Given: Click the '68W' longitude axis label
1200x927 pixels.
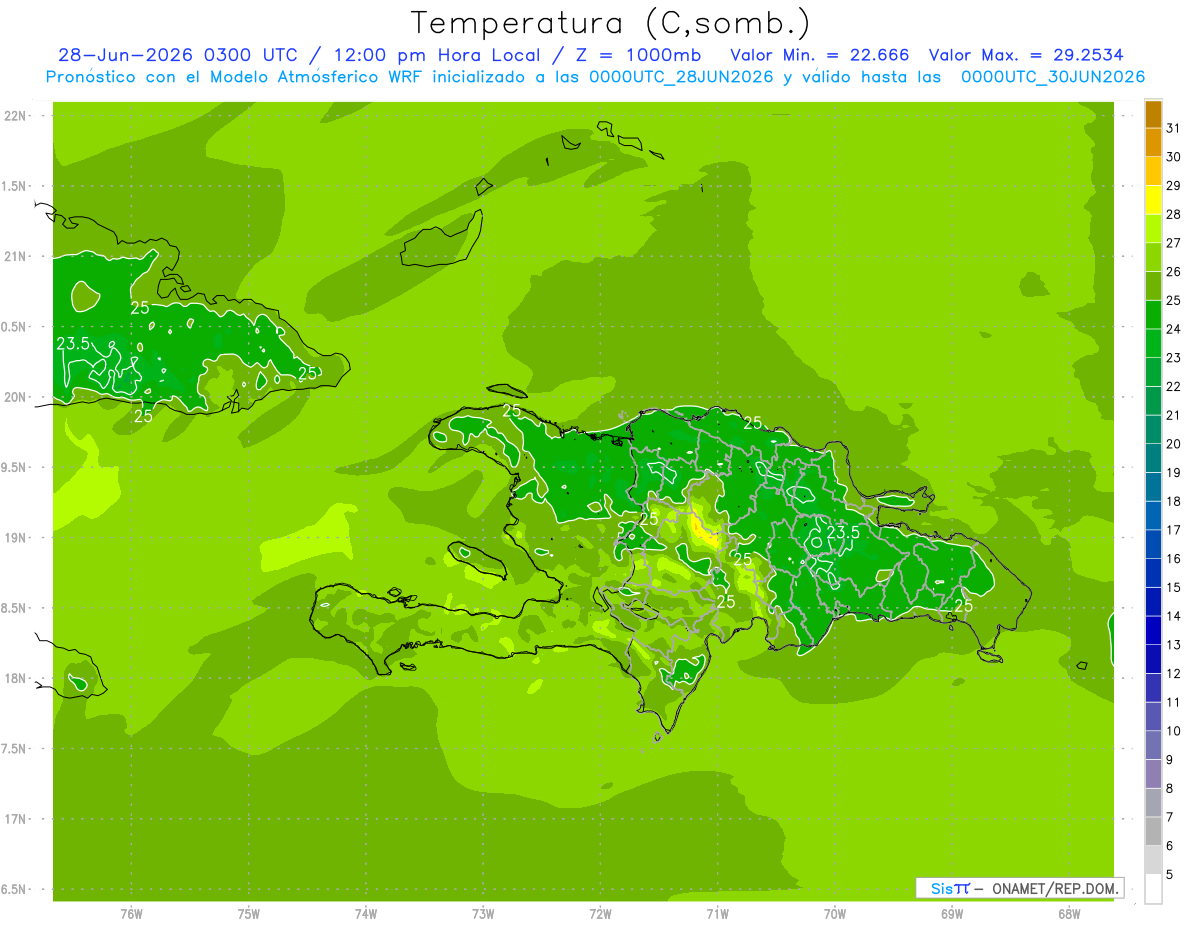Looking at the screenshot, I should click(1069, 913).
